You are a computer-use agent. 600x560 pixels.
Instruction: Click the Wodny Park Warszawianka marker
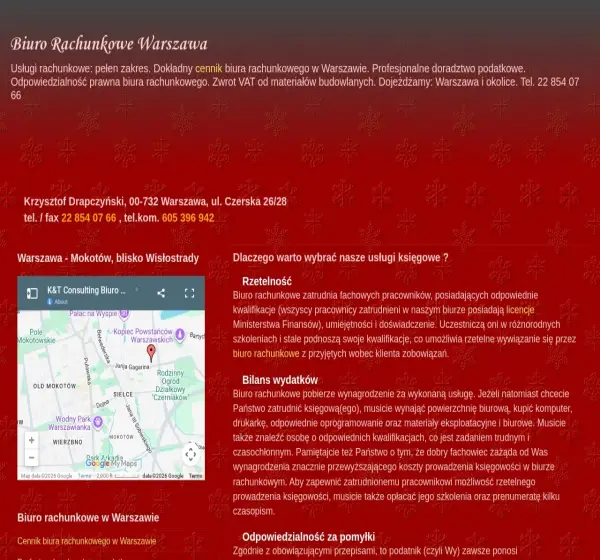(x=98, y=422)
